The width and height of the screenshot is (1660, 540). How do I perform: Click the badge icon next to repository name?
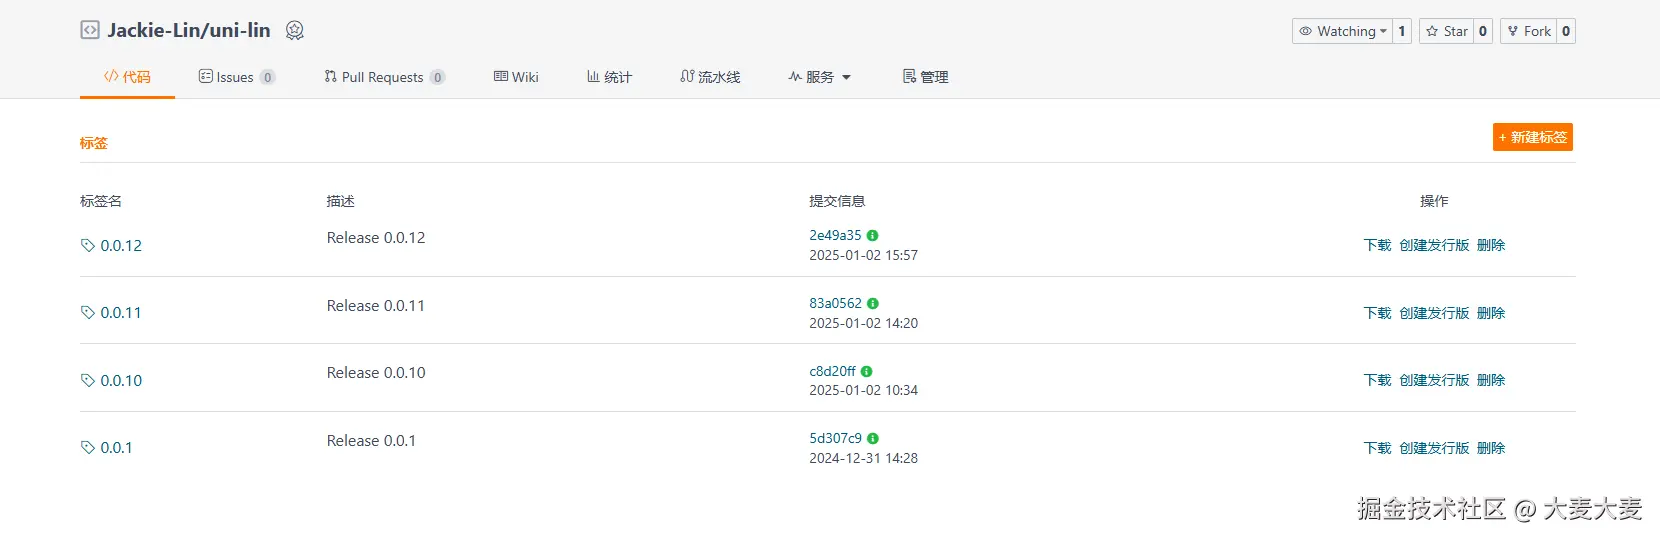[x=294, y=31]
